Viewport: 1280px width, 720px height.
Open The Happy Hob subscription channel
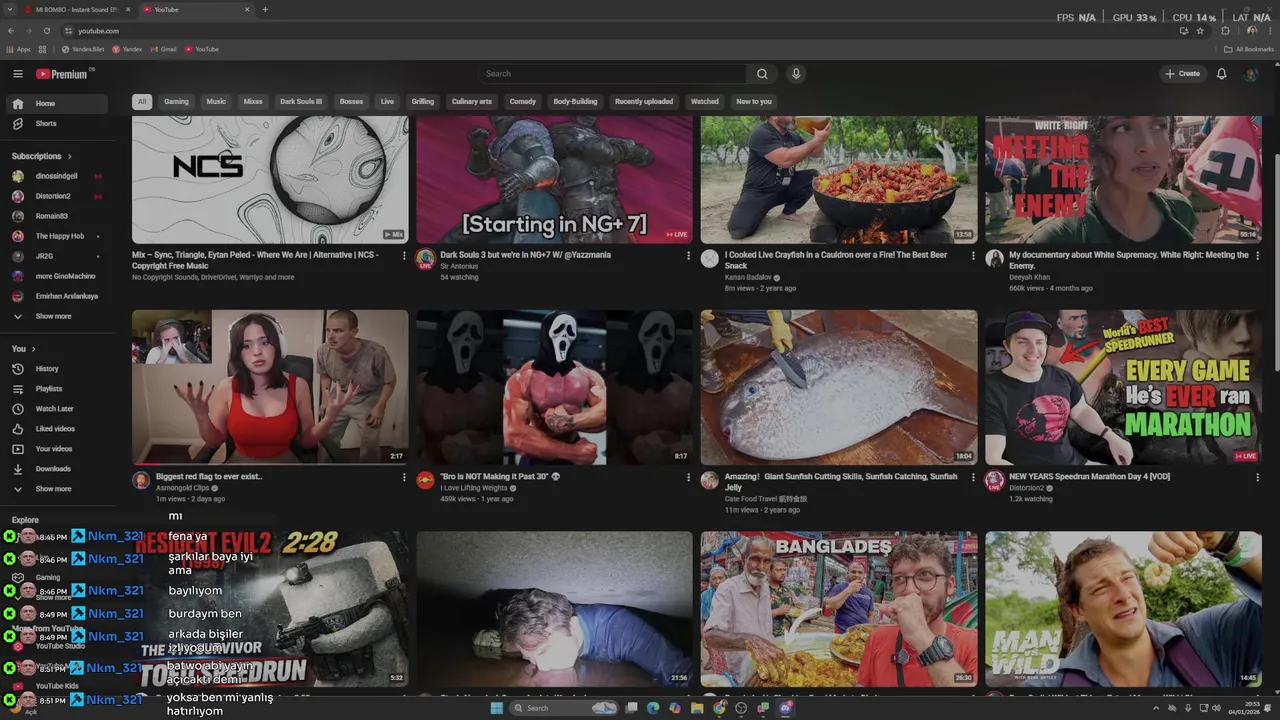point(58,236)
